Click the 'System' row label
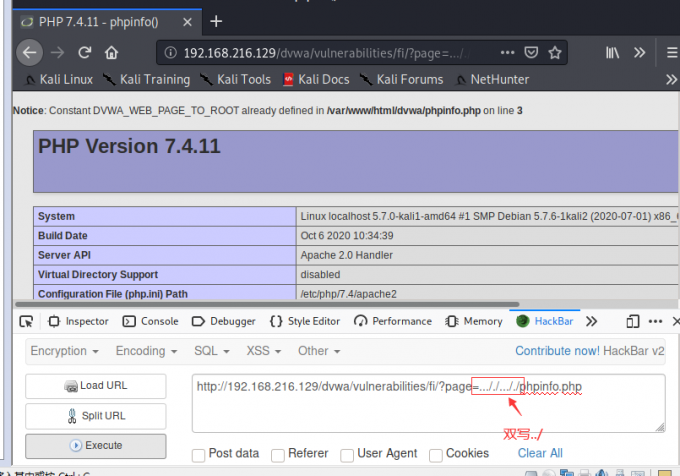The image size is (680, 476). coord(56,216)
